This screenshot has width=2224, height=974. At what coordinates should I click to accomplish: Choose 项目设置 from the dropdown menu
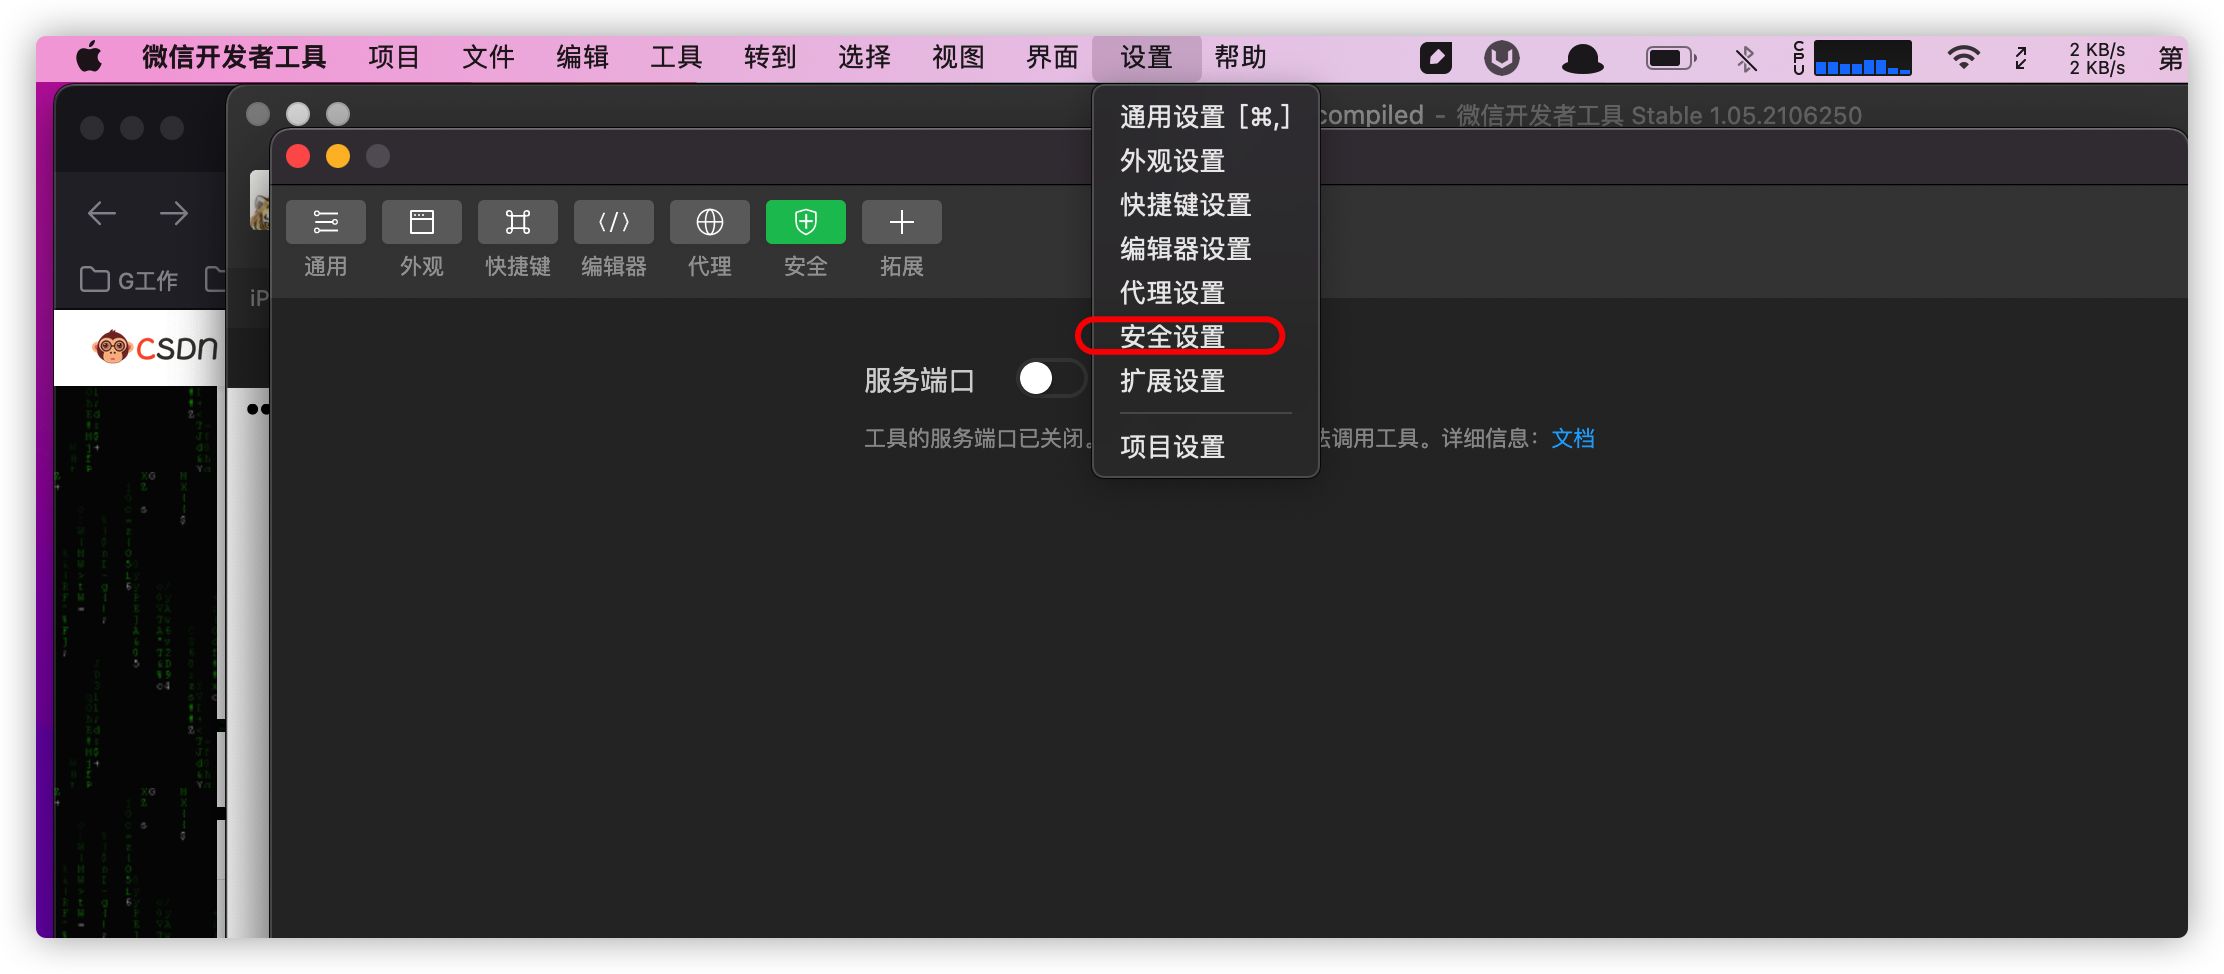coord(1172,447)
